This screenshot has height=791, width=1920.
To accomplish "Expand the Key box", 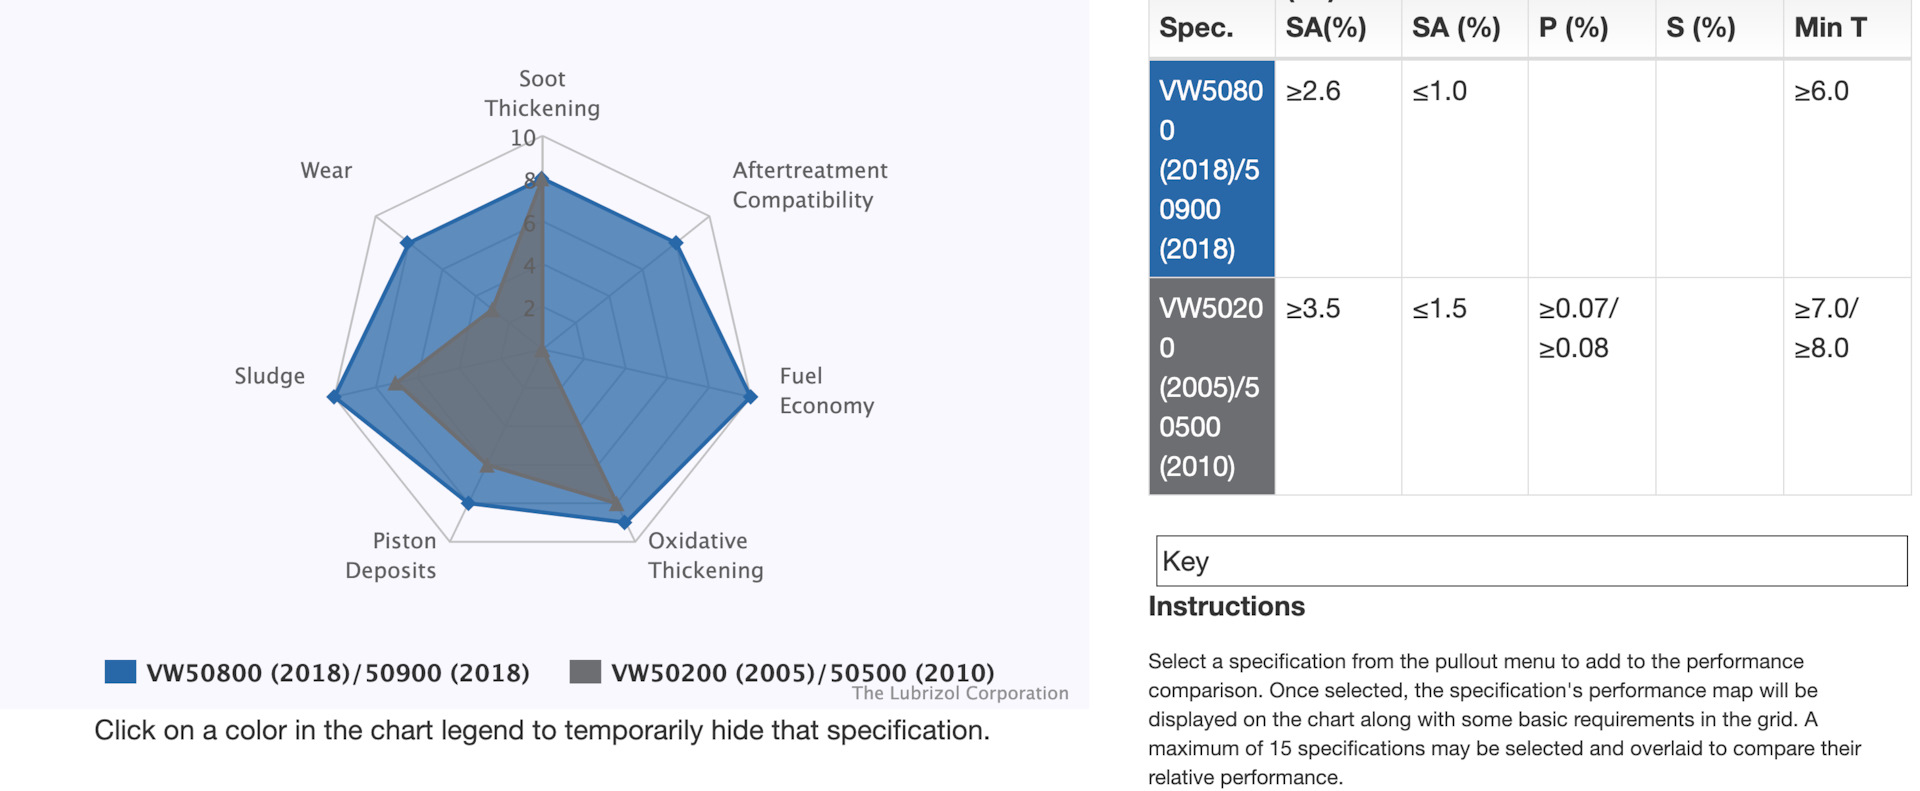I will tap(1530, 561).
